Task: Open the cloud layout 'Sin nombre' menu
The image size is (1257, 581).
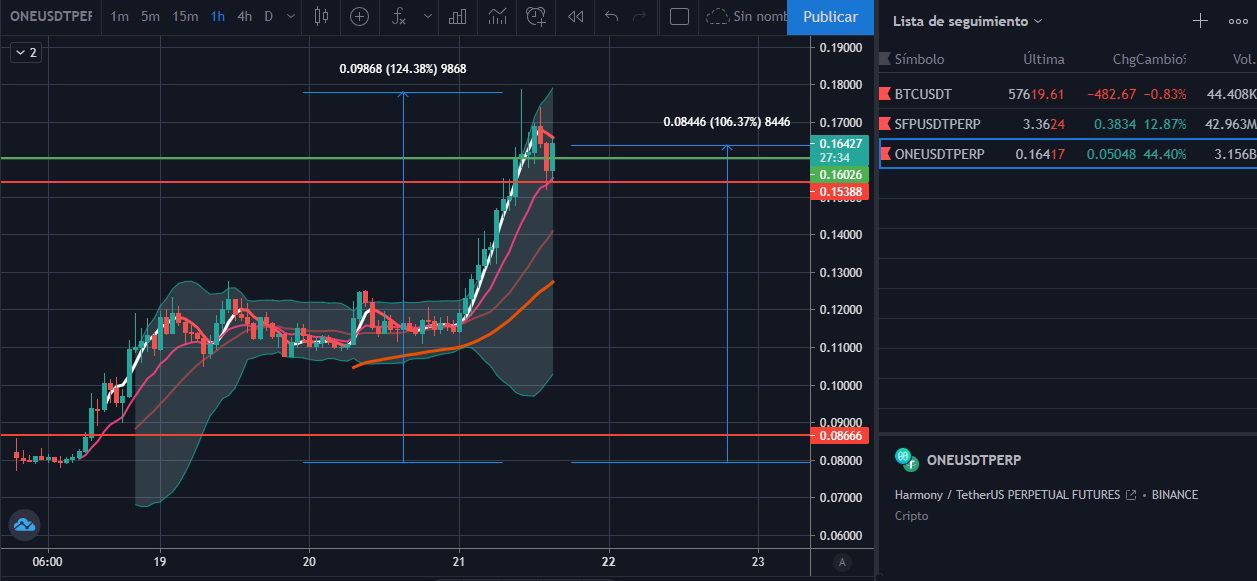Action: pyautogui.click(x=745, y=16)
